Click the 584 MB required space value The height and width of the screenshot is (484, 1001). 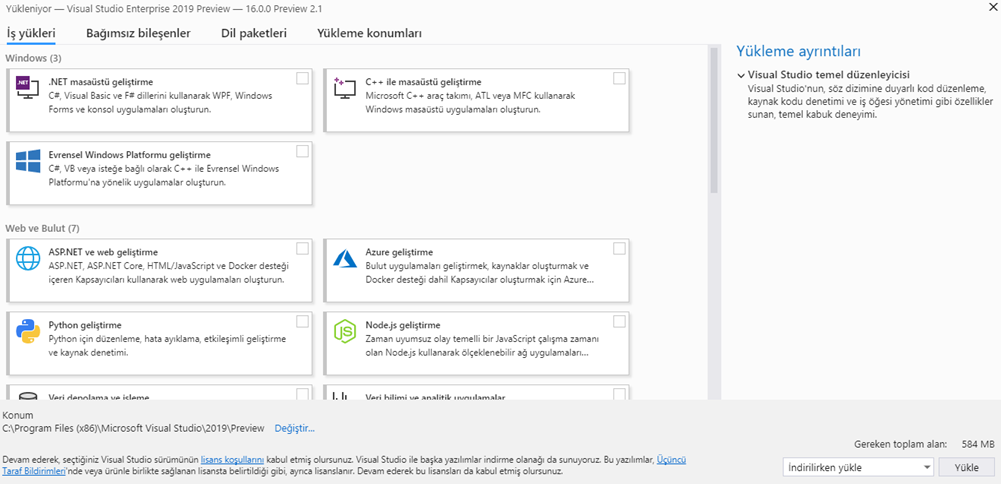click(977, 444)
